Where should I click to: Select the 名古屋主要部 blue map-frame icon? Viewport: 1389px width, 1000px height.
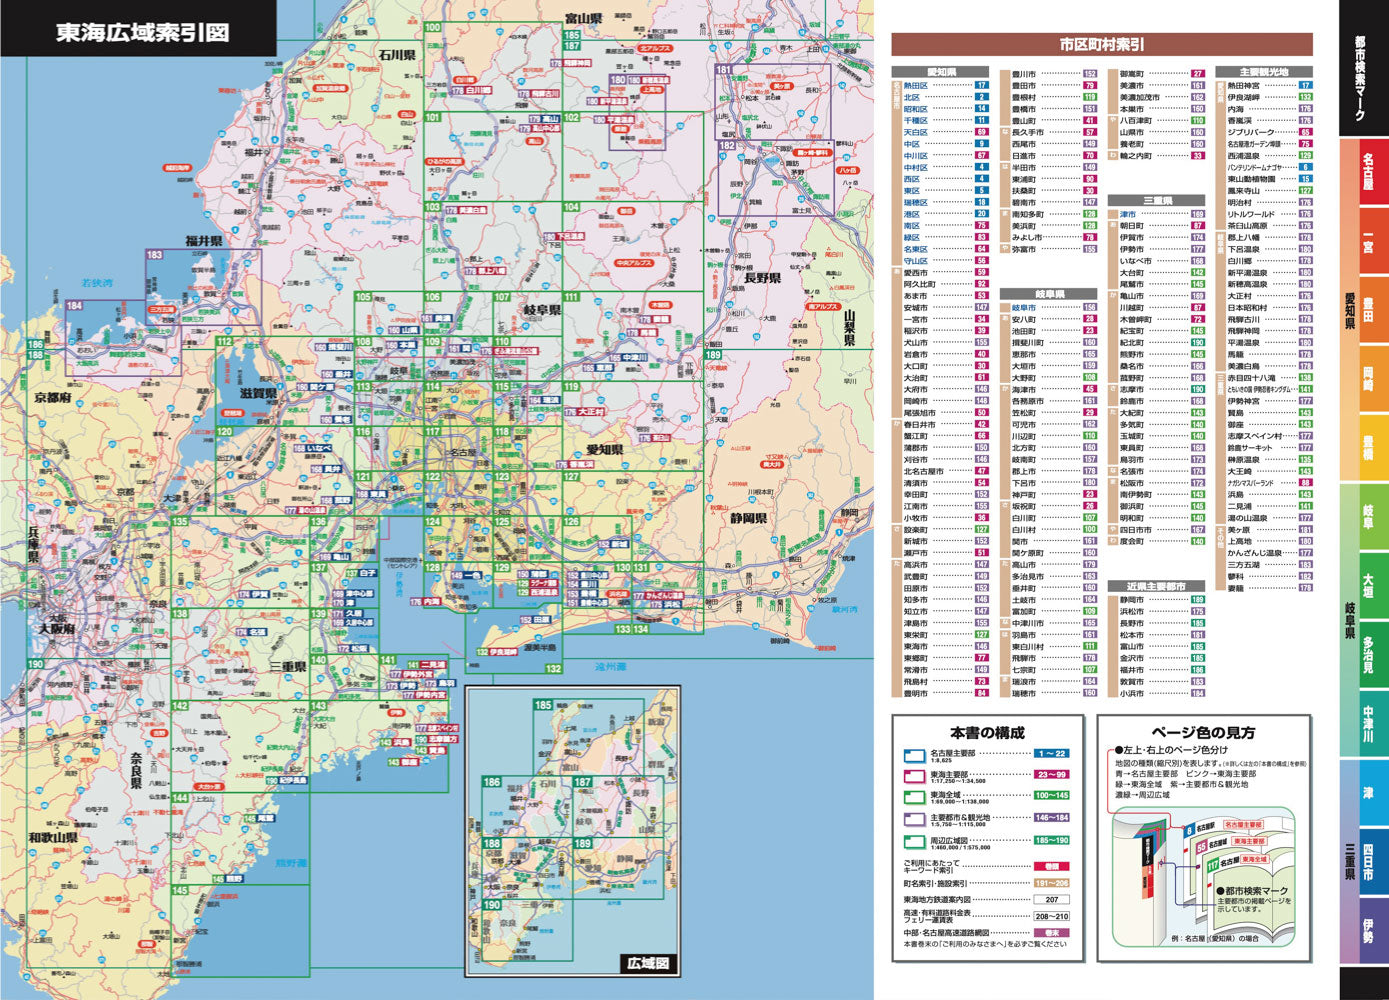coord(915,756)
